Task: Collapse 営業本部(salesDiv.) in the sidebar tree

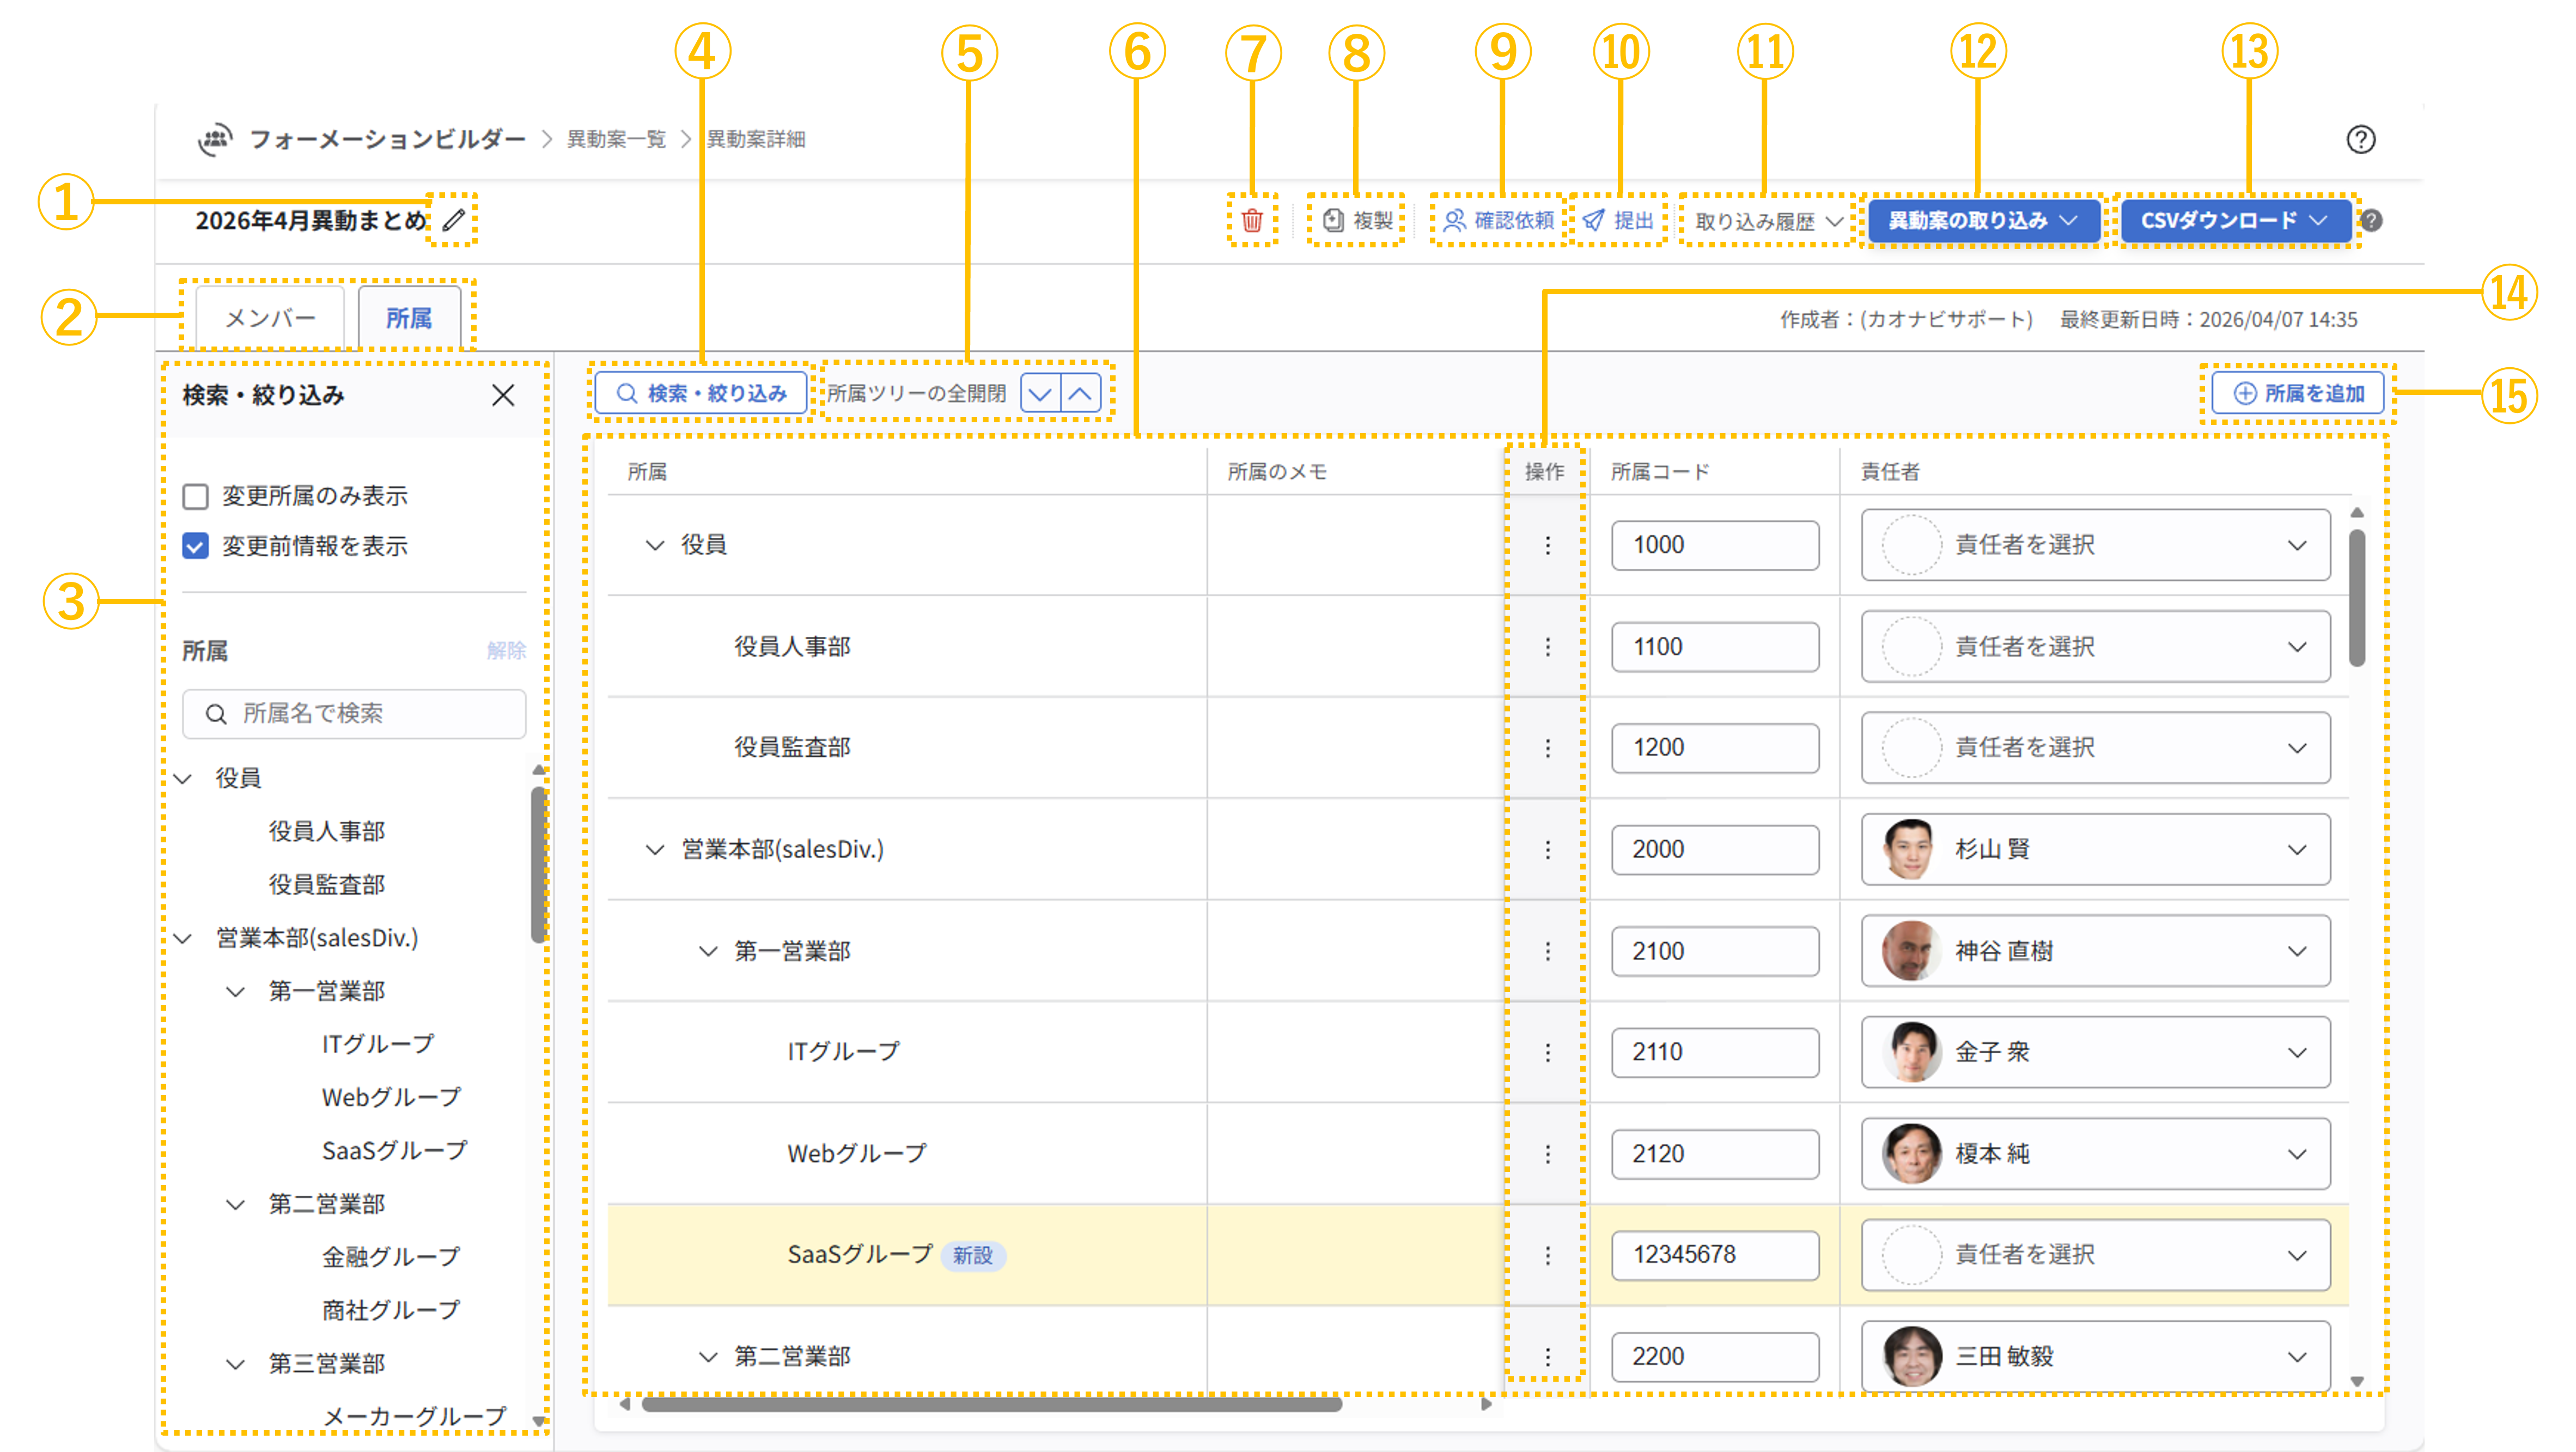Action: [183, 937]
